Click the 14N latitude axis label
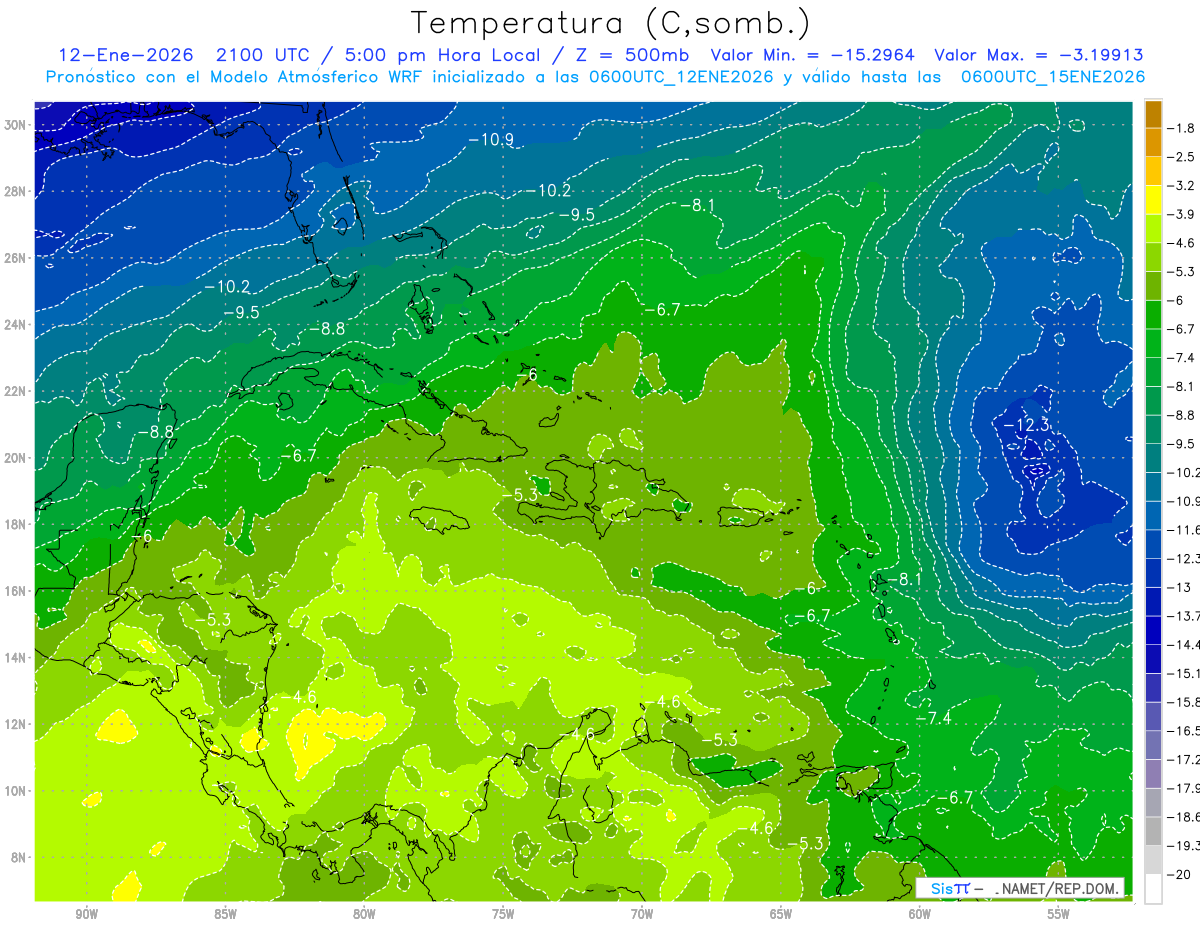The height and width of the screenshot is (927, 1200). click(x=16, y=657)
